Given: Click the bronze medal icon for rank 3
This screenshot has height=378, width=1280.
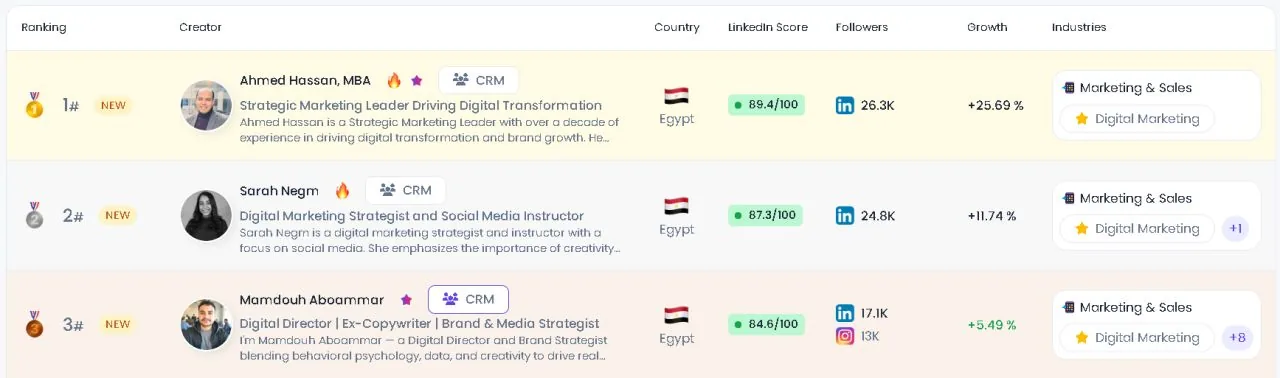Looking at the screenshot, I should point(34,324).
